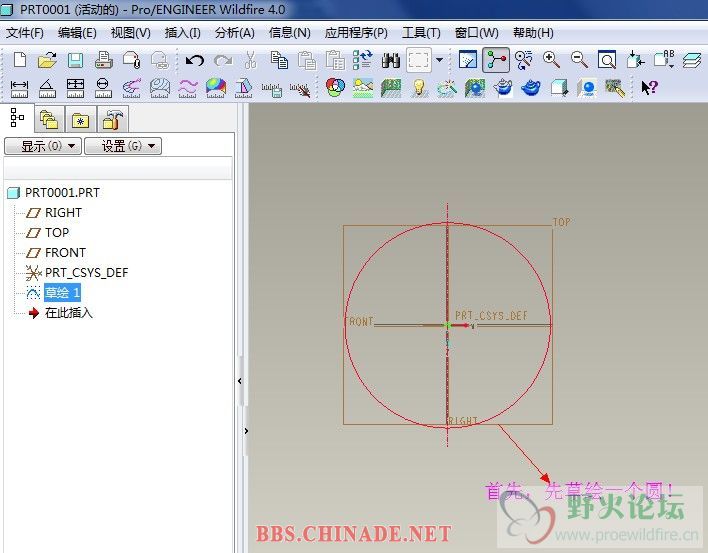Click the Undo arrow icon
The image size is (708, 553).
[x=195, y=60]
